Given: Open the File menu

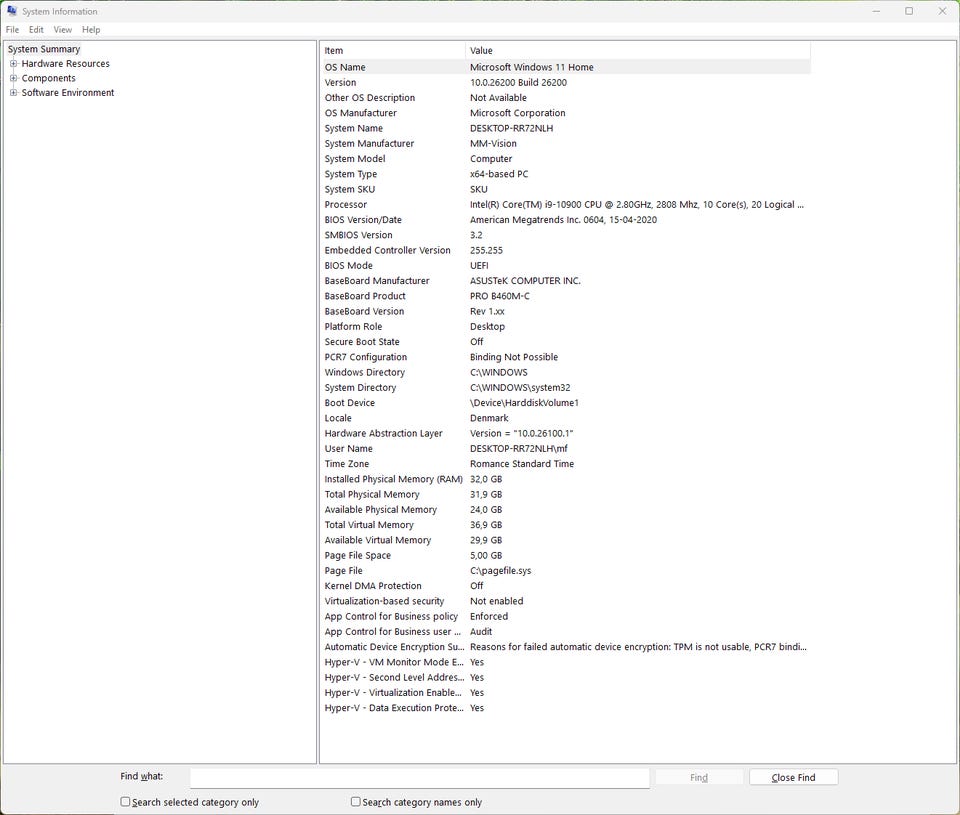Looking at the screenshot, I should 12,29.
